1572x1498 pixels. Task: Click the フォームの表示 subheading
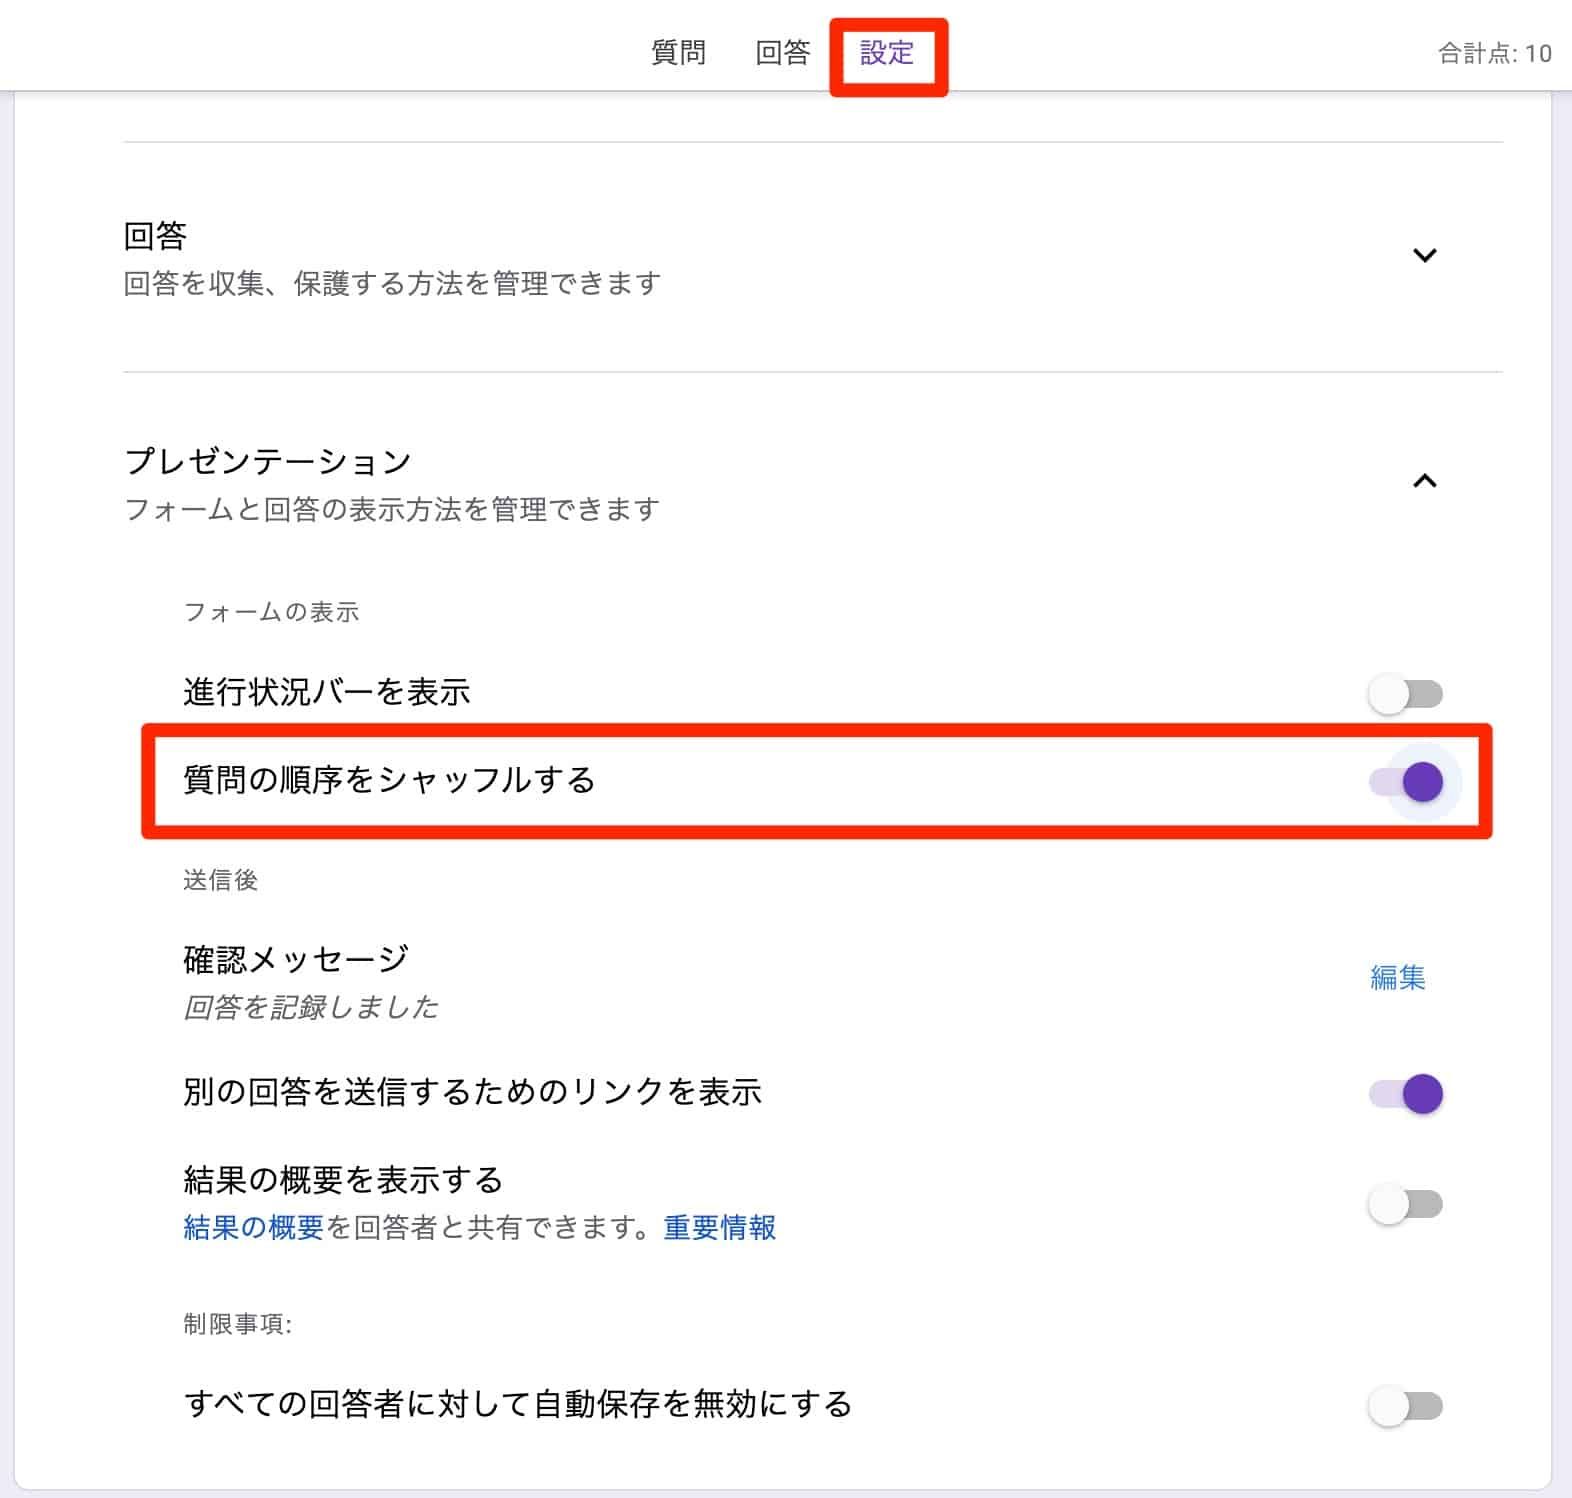point(271,612)
